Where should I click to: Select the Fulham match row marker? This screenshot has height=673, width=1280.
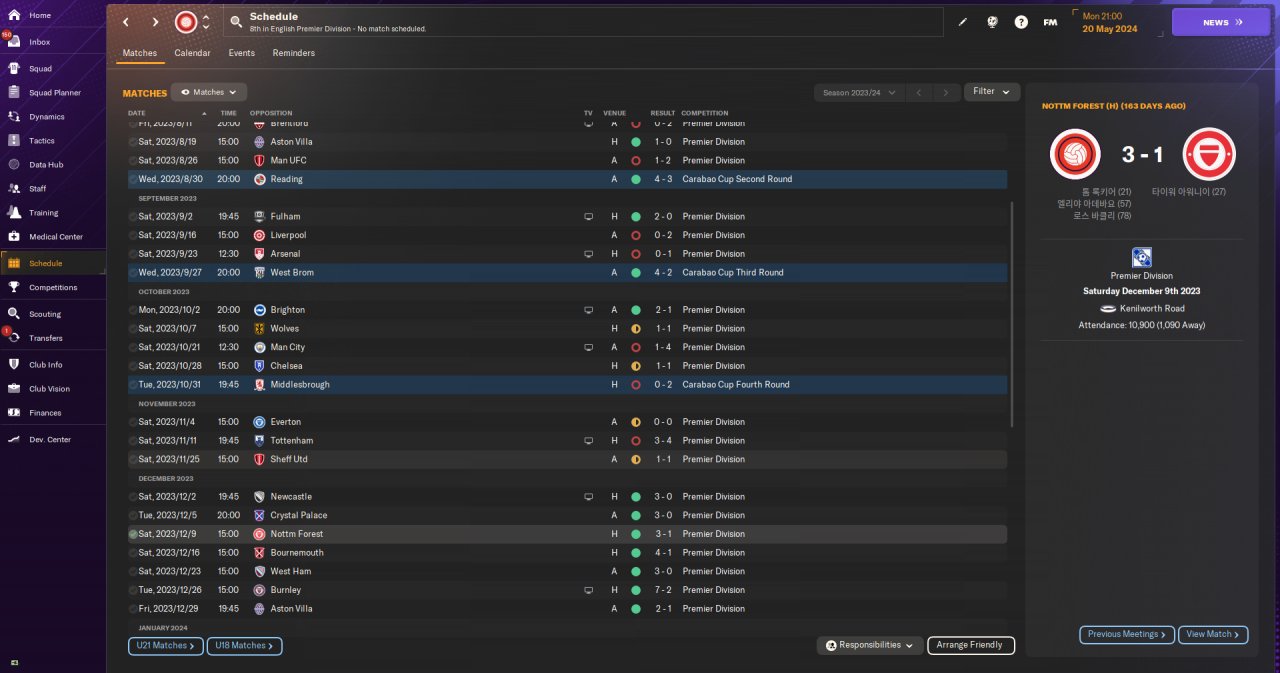click(133, 216)
